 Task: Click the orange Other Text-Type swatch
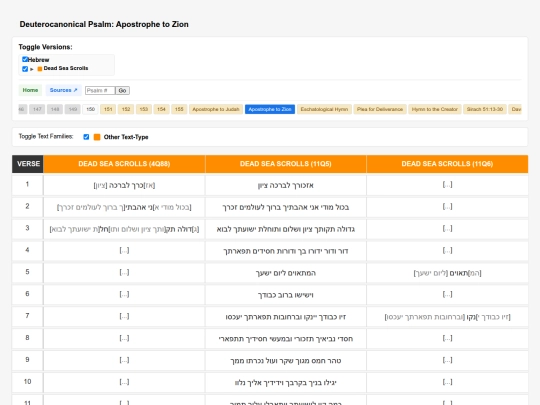pos(97,137)
